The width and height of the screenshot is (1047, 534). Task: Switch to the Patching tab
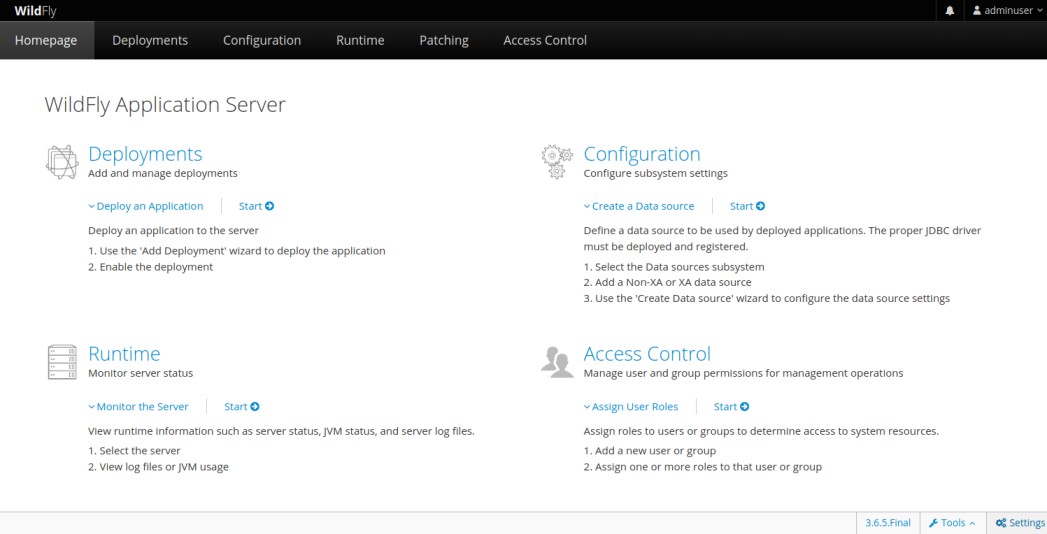[x=443, y=40]
